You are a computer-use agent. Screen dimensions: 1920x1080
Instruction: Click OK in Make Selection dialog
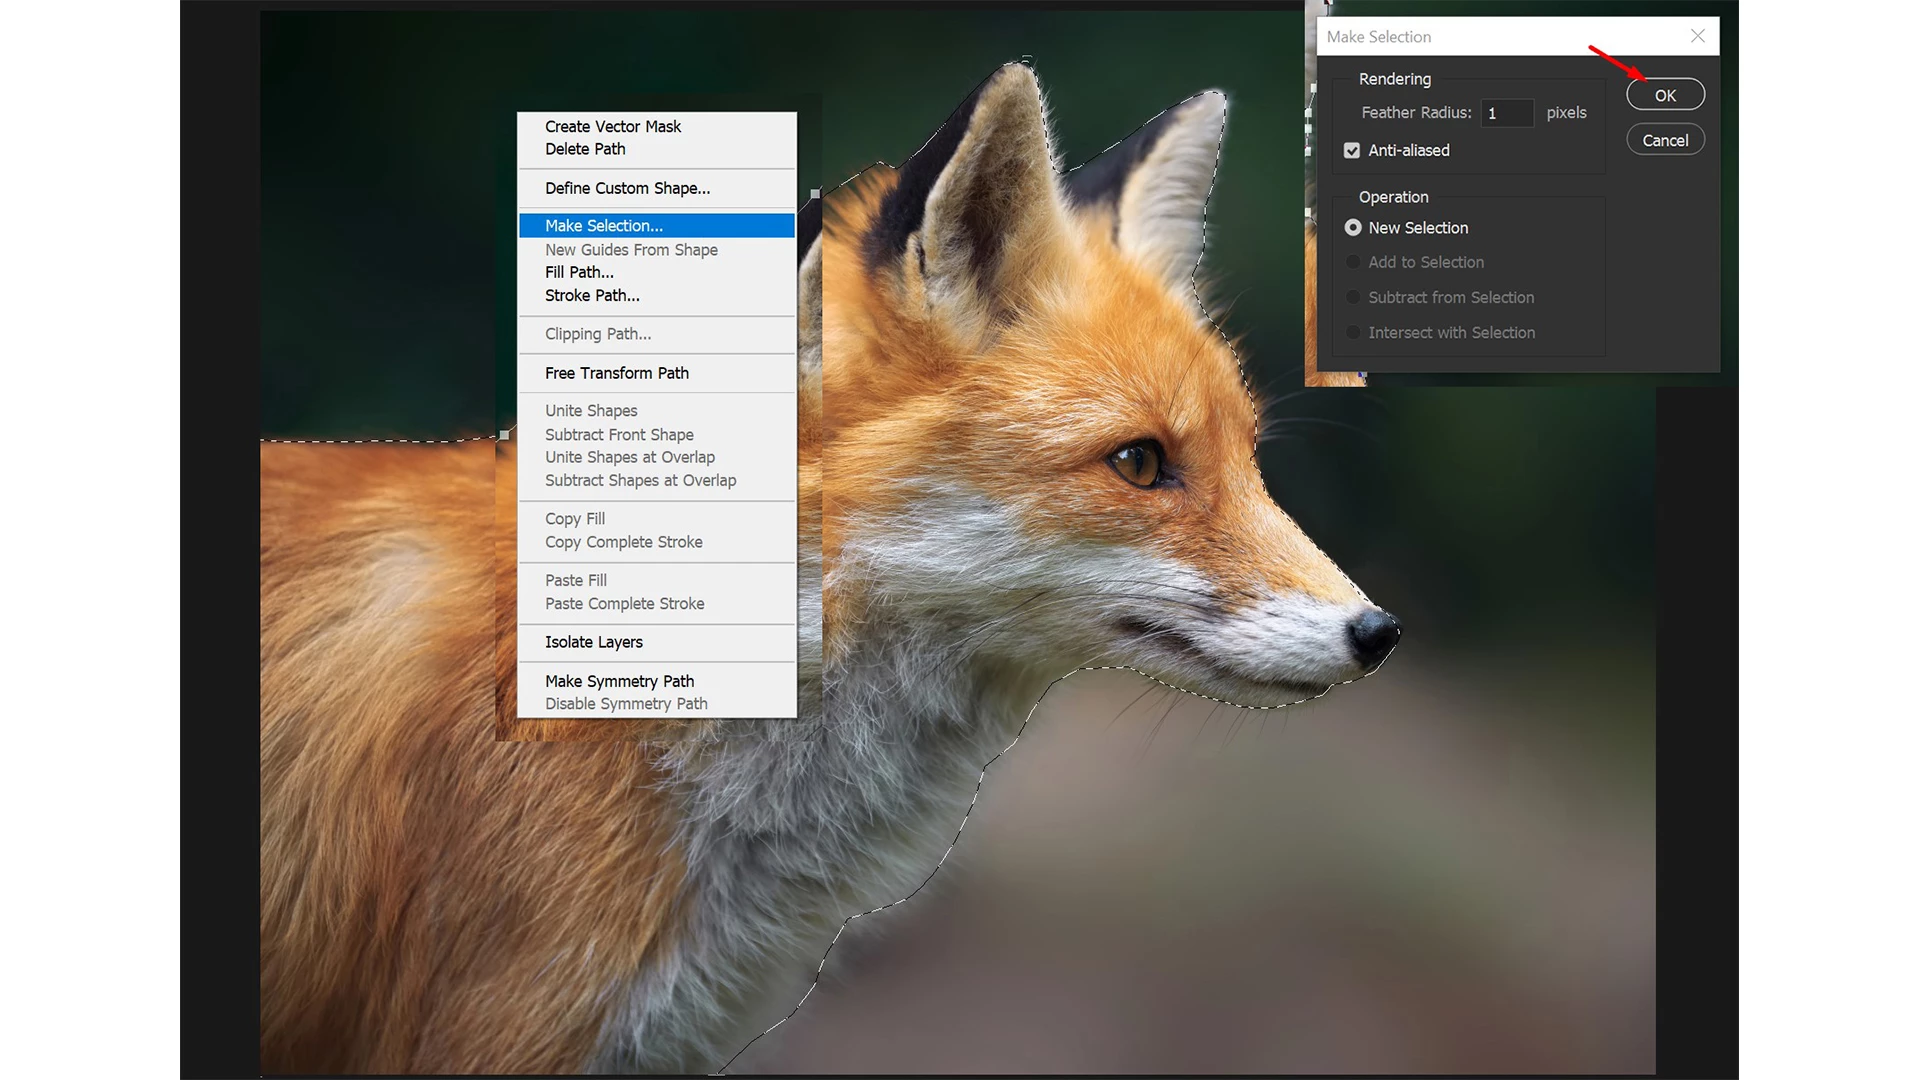pos(1665,95)
